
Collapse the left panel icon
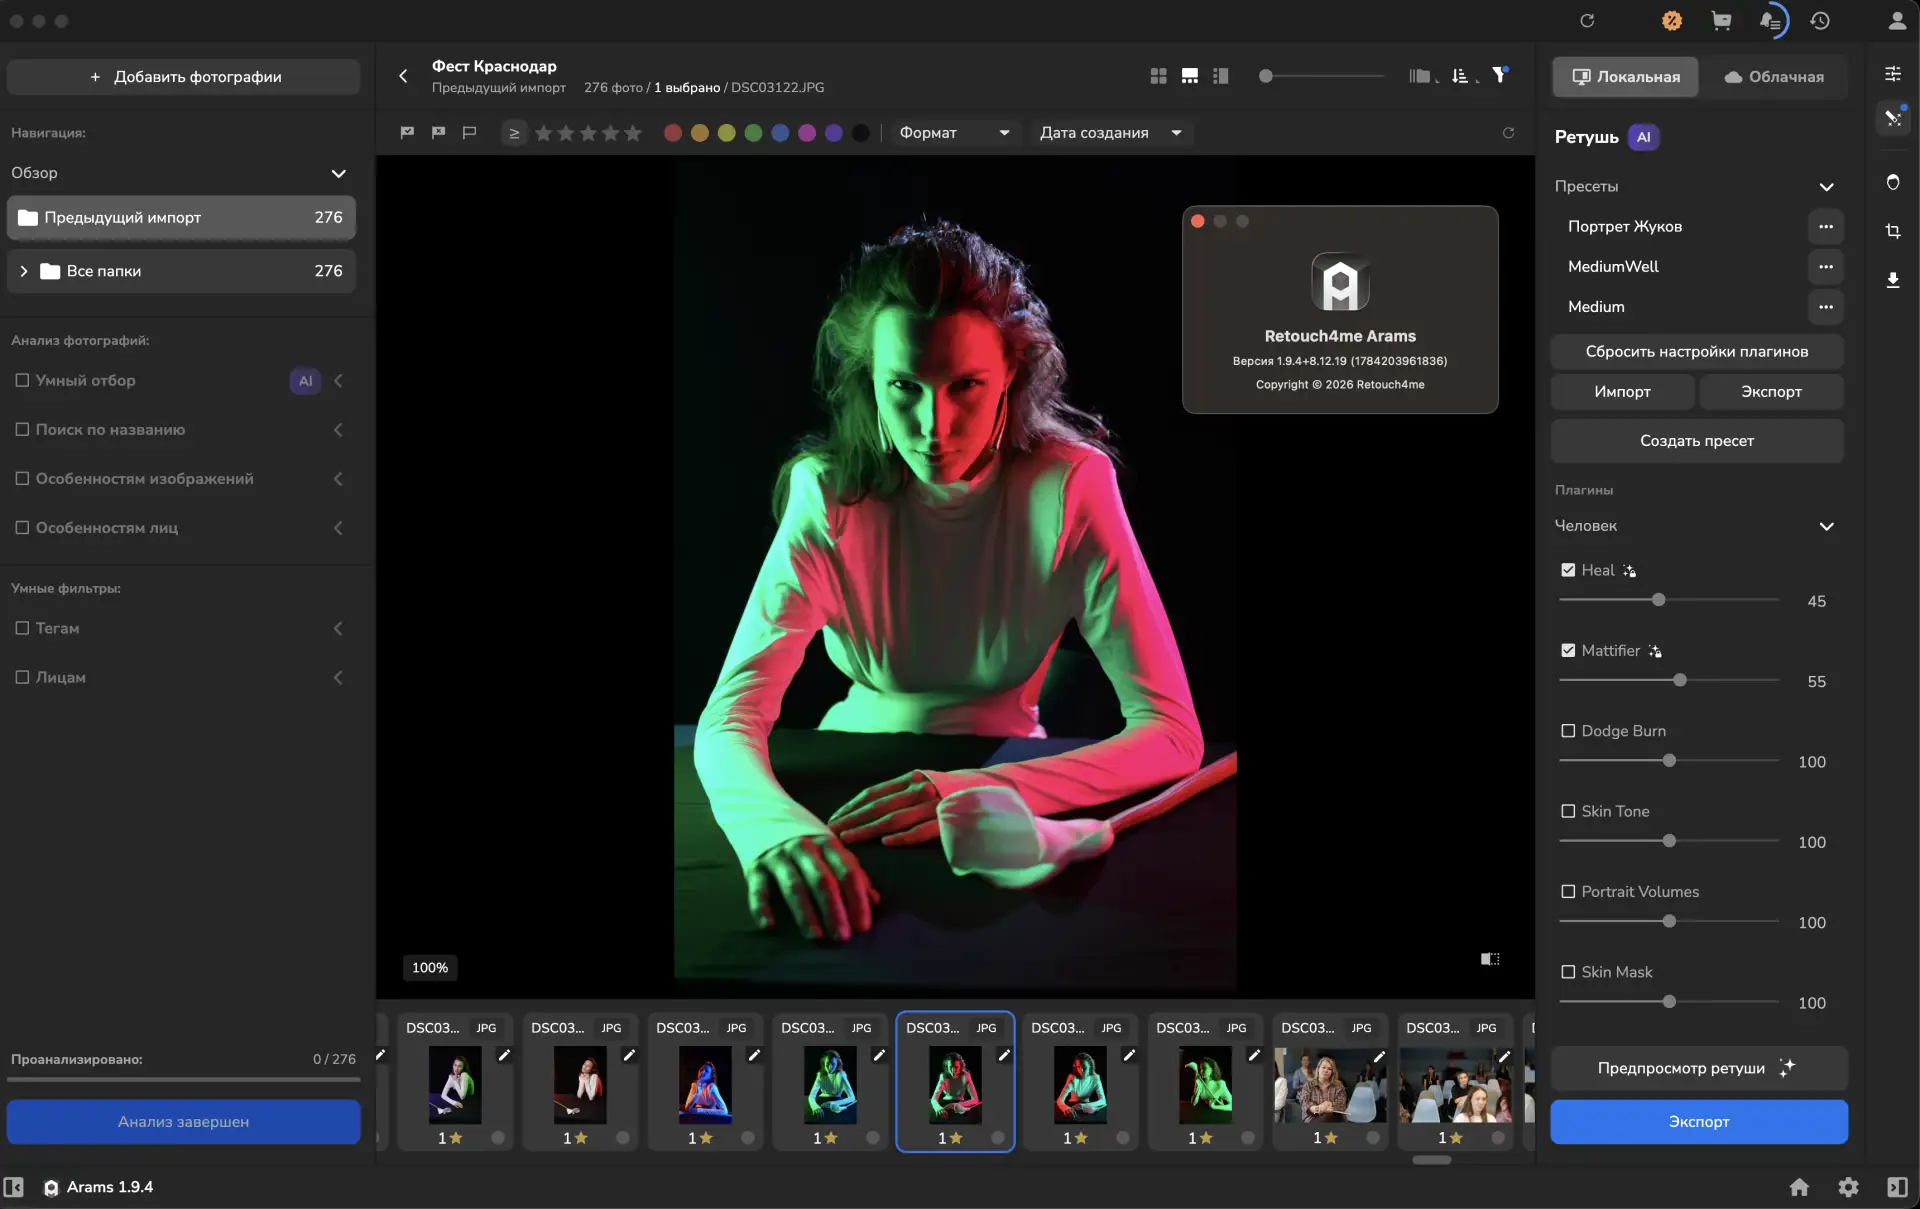tap(14, 1187)
